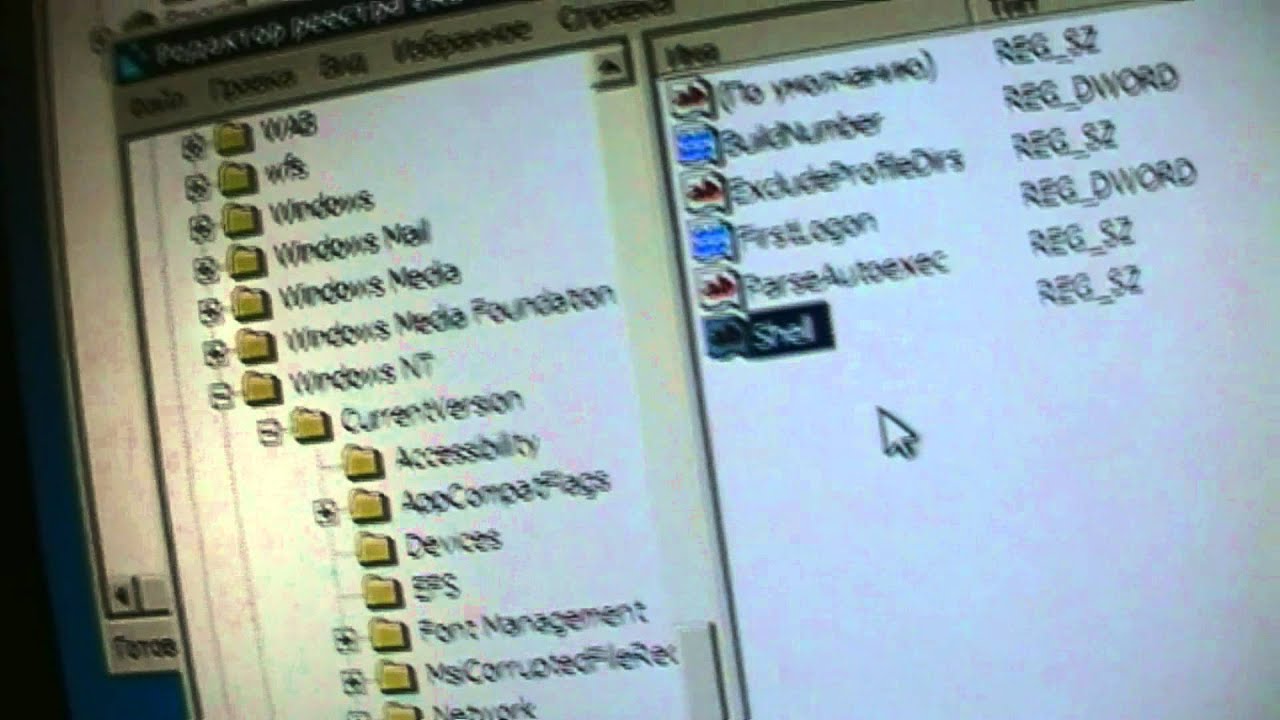Click the (По умолчанию) string value icon

tap(692, 98)
